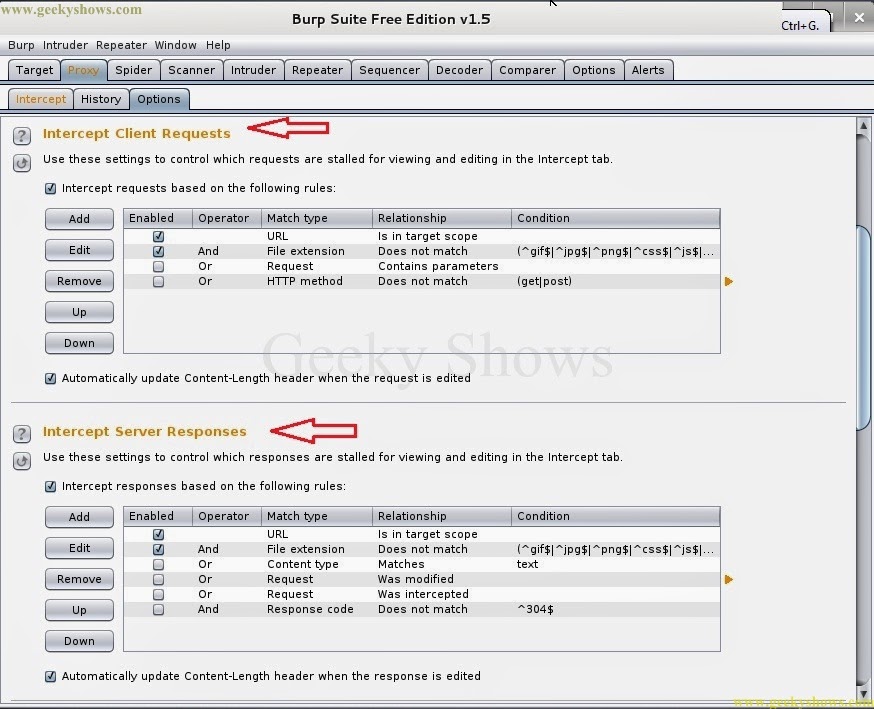Select the 'text' condition cell in responses

coord(615,565)
